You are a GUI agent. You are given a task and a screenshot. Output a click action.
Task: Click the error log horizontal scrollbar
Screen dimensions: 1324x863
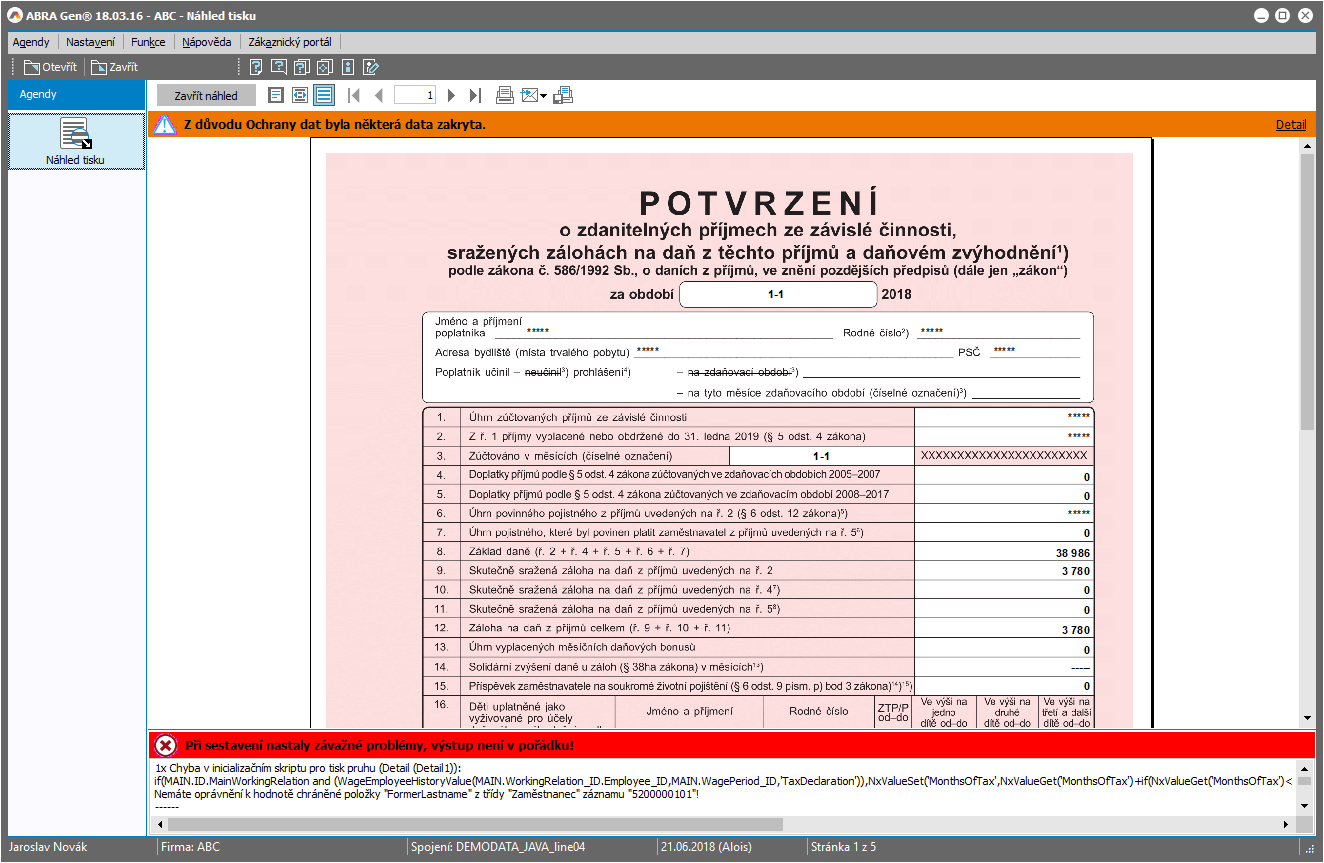(x=475, y=824)
